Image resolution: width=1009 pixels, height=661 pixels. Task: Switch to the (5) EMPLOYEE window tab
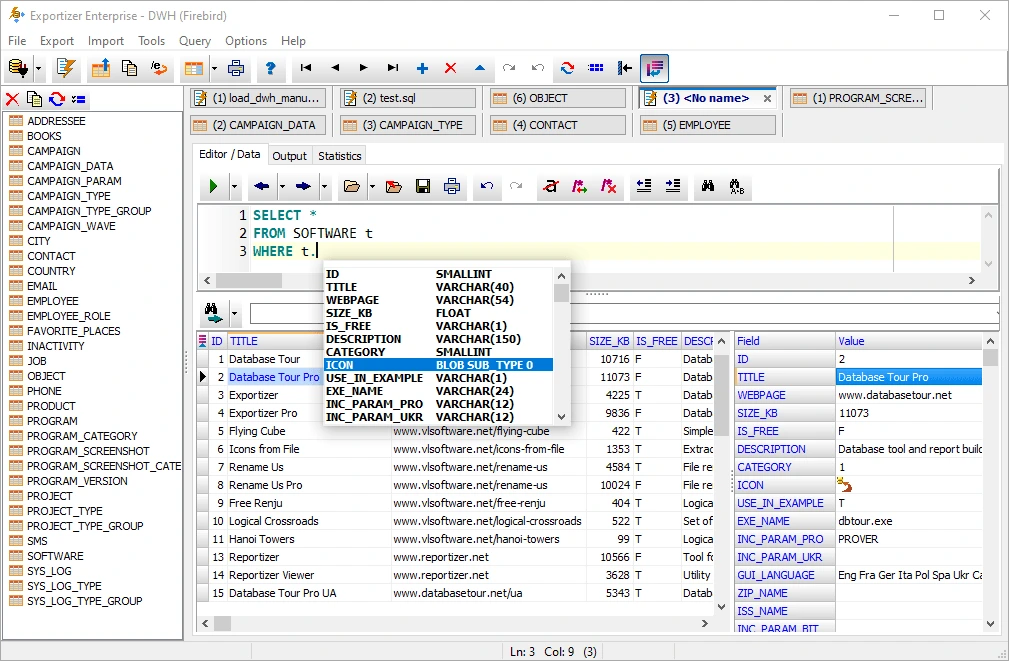point(708,125)
